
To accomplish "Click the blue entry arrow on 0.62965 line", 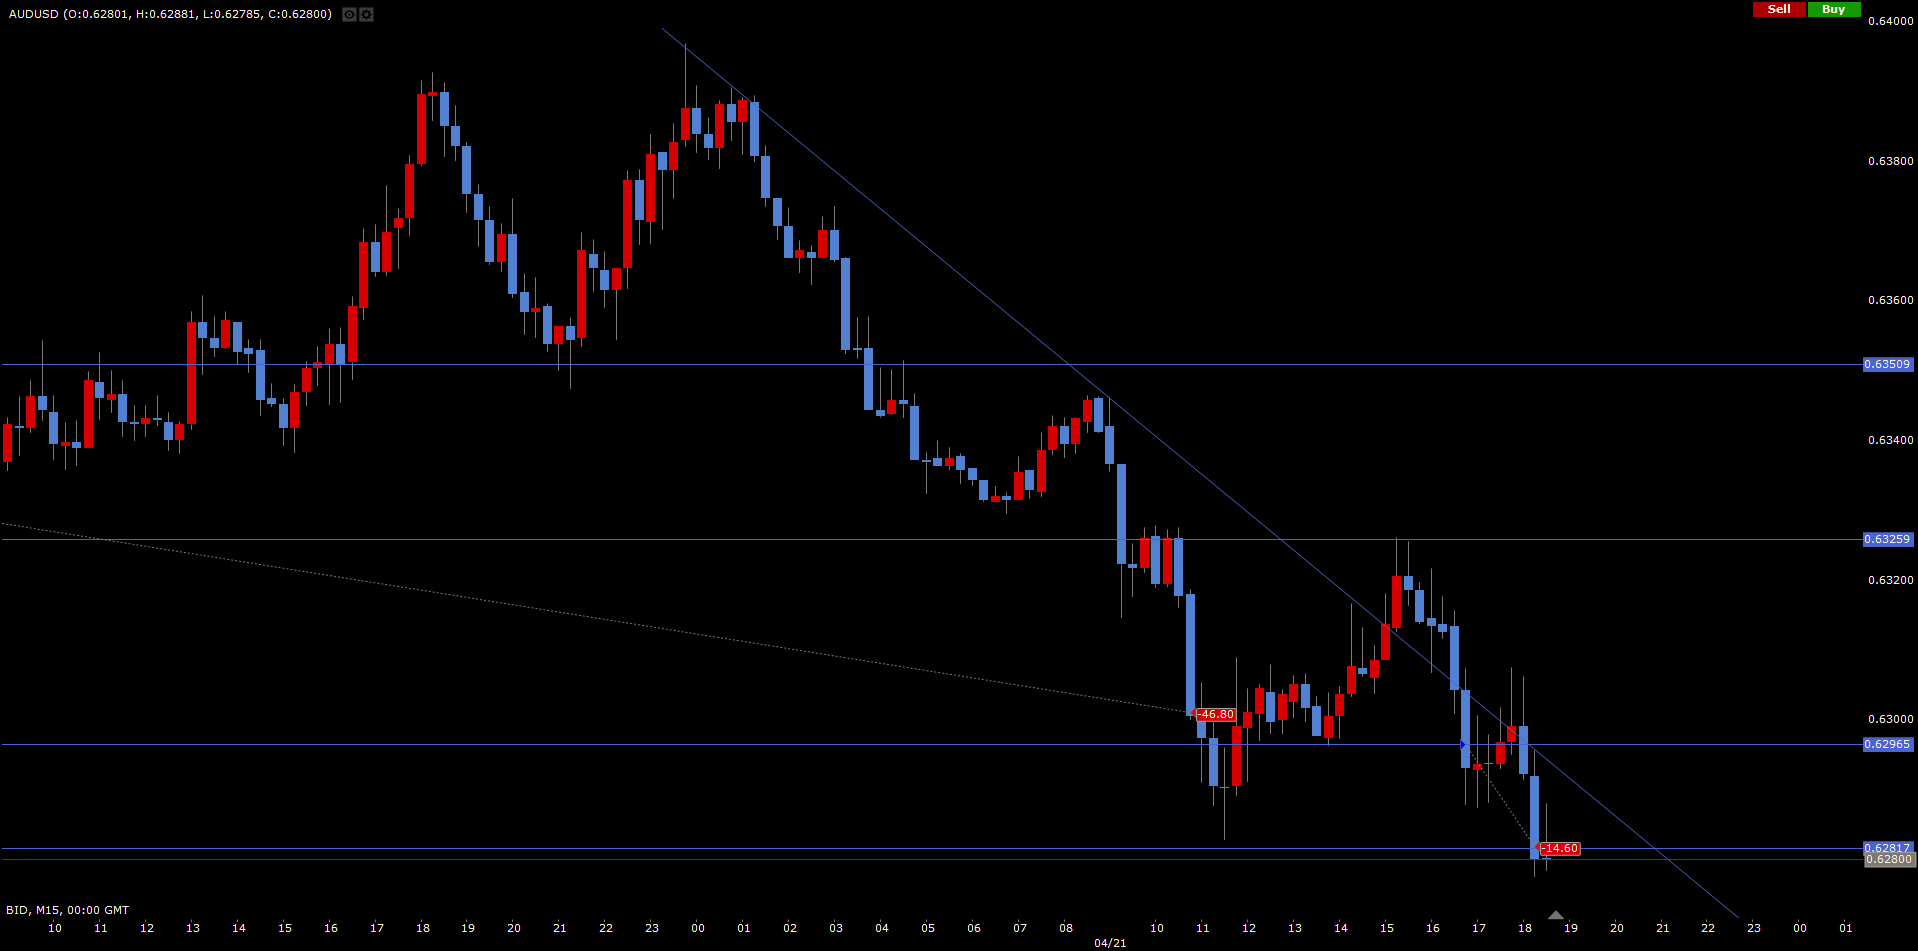I will (x=1463, y=745).
